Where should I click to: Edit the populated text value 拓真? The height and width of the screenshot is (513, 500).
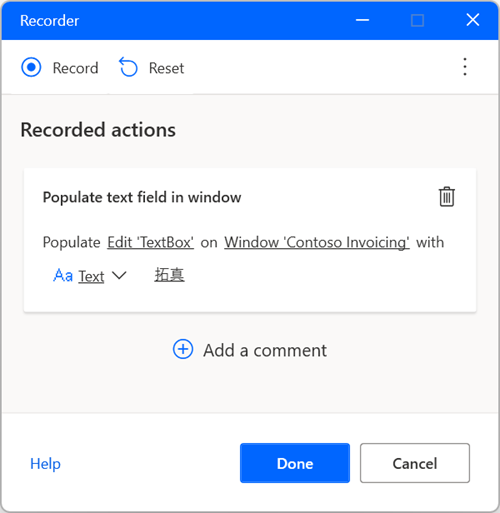click(169, 275)
